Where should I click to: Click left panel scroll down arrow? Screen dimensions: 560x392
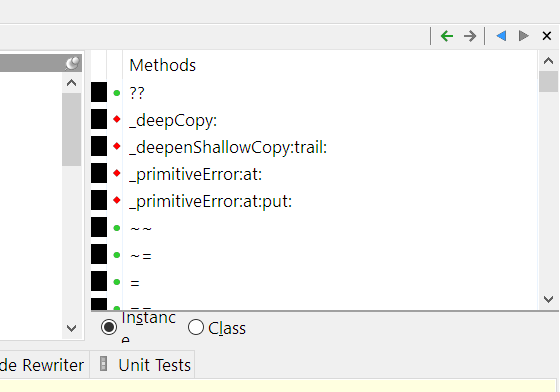tap(71, 328)
